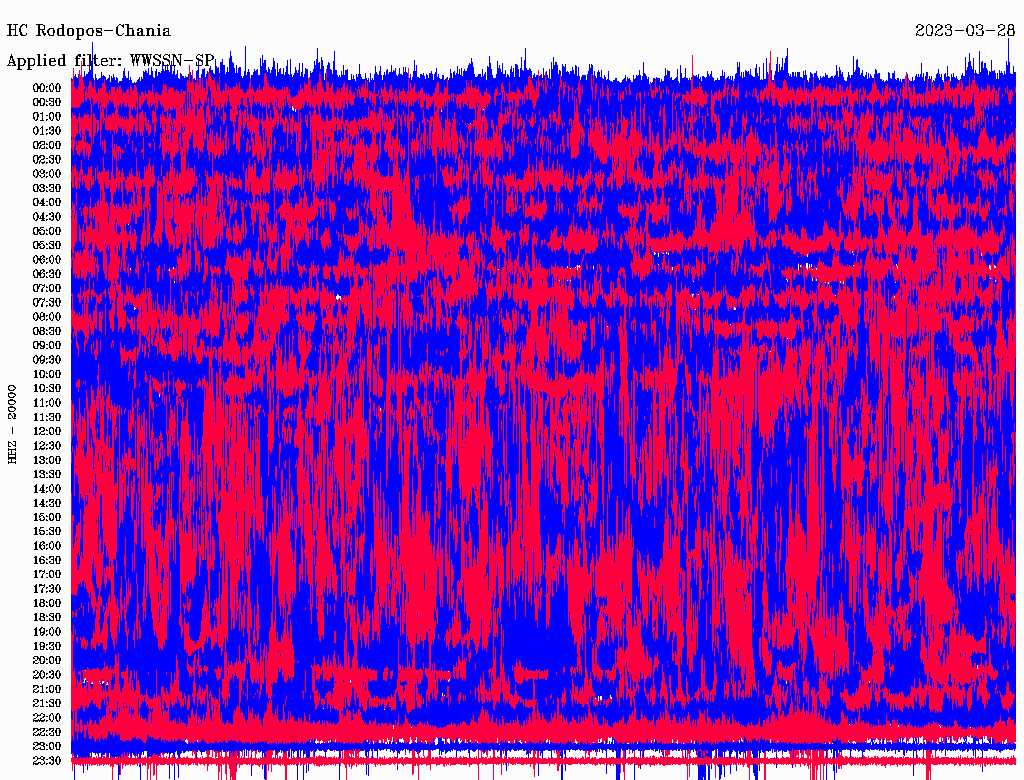Viewport: 1024px width, 780px height.
Task: Select the 21:00 time row label
Action: pyautogui.click(x=47, y=689)
